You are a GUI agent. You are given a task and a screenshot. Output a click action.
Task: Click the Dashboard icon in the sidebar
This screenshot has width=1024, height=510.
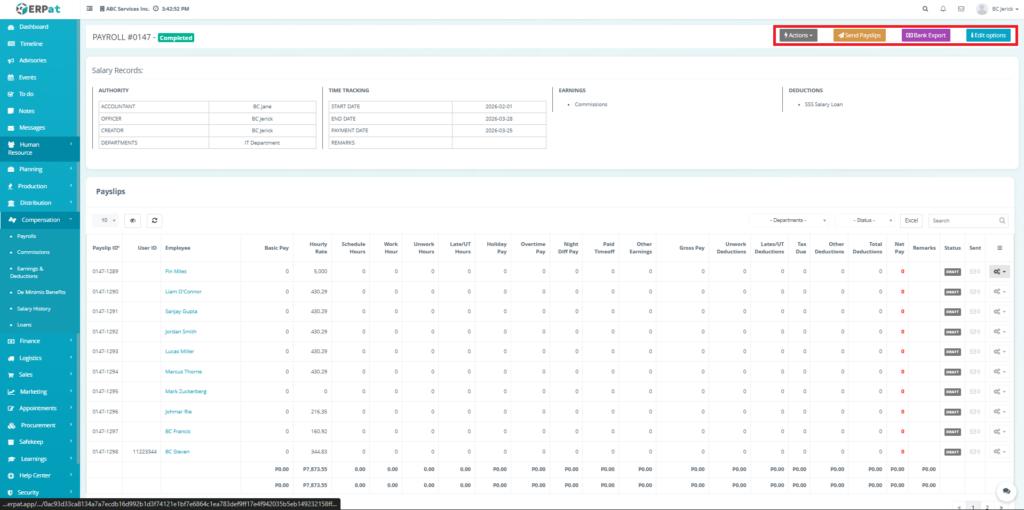(x=11, y=26)
